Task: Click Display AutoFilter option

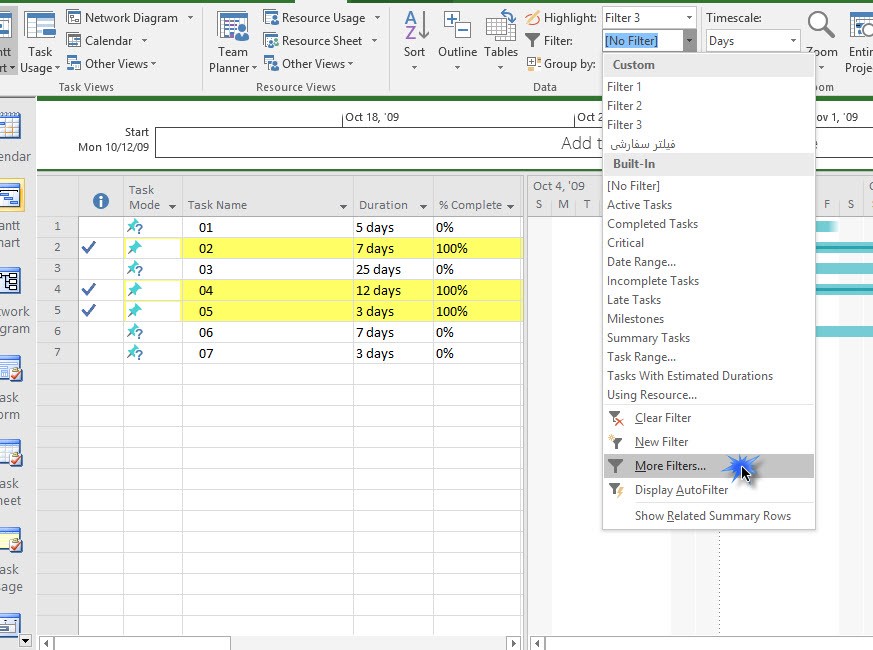Action: point(680,490)
